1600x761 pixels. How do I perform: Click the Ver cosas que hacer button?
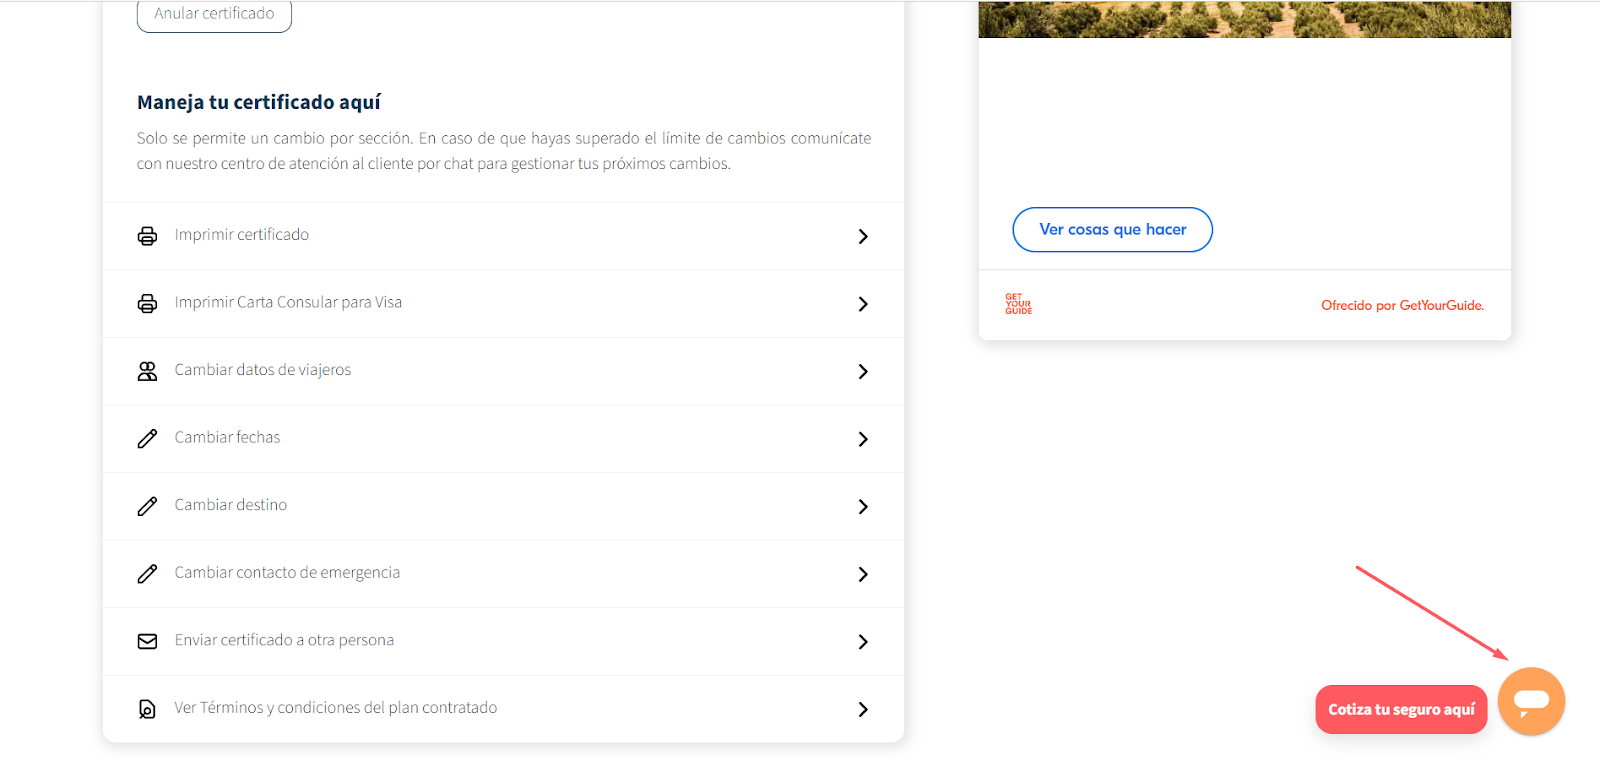tap(1112, 230)
